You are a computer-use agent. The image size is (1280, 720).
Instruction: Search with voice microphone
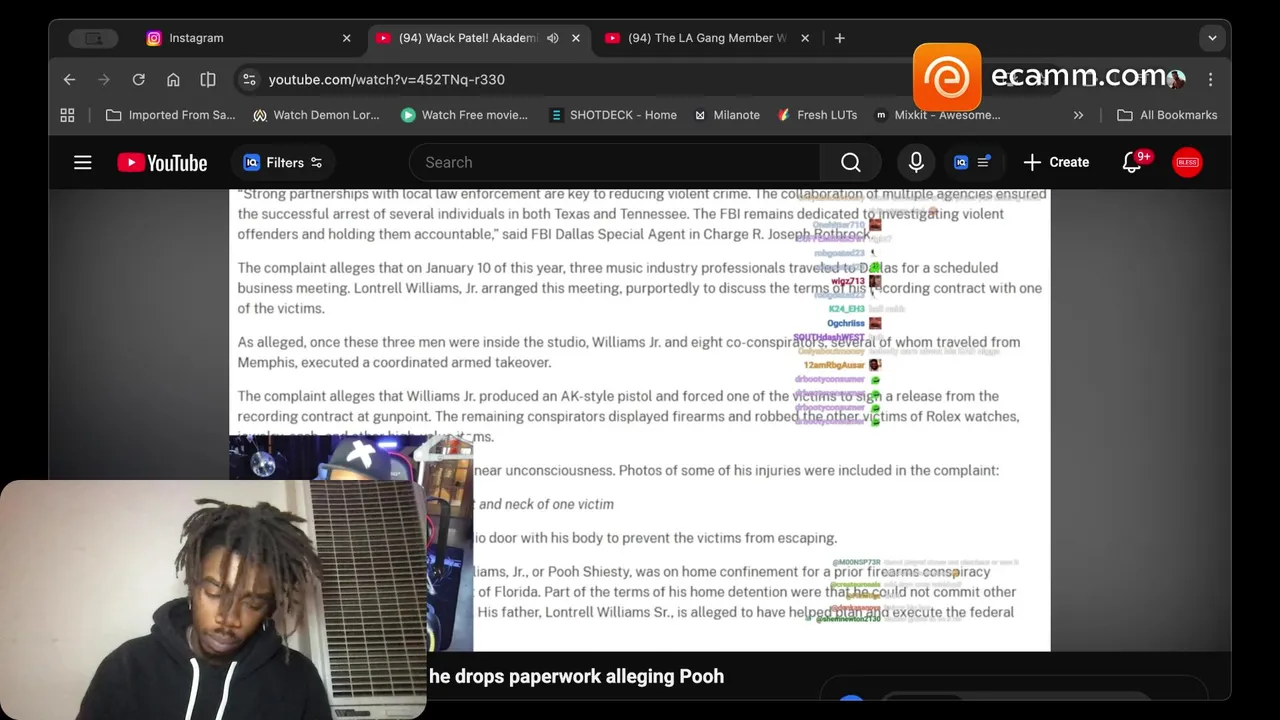(916, 162)
